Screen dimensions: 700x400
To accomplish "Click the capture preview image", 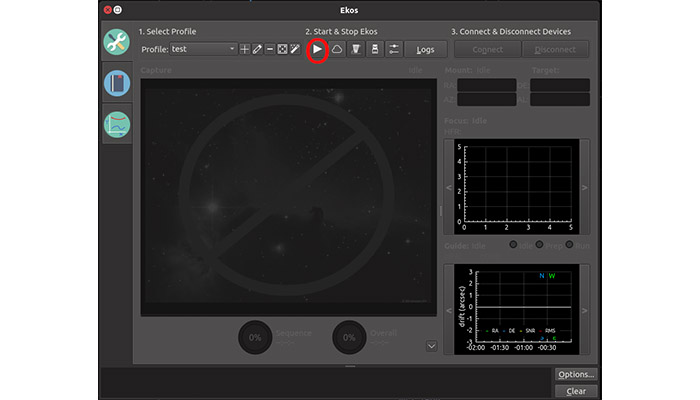I will click(x=288, y=197).
